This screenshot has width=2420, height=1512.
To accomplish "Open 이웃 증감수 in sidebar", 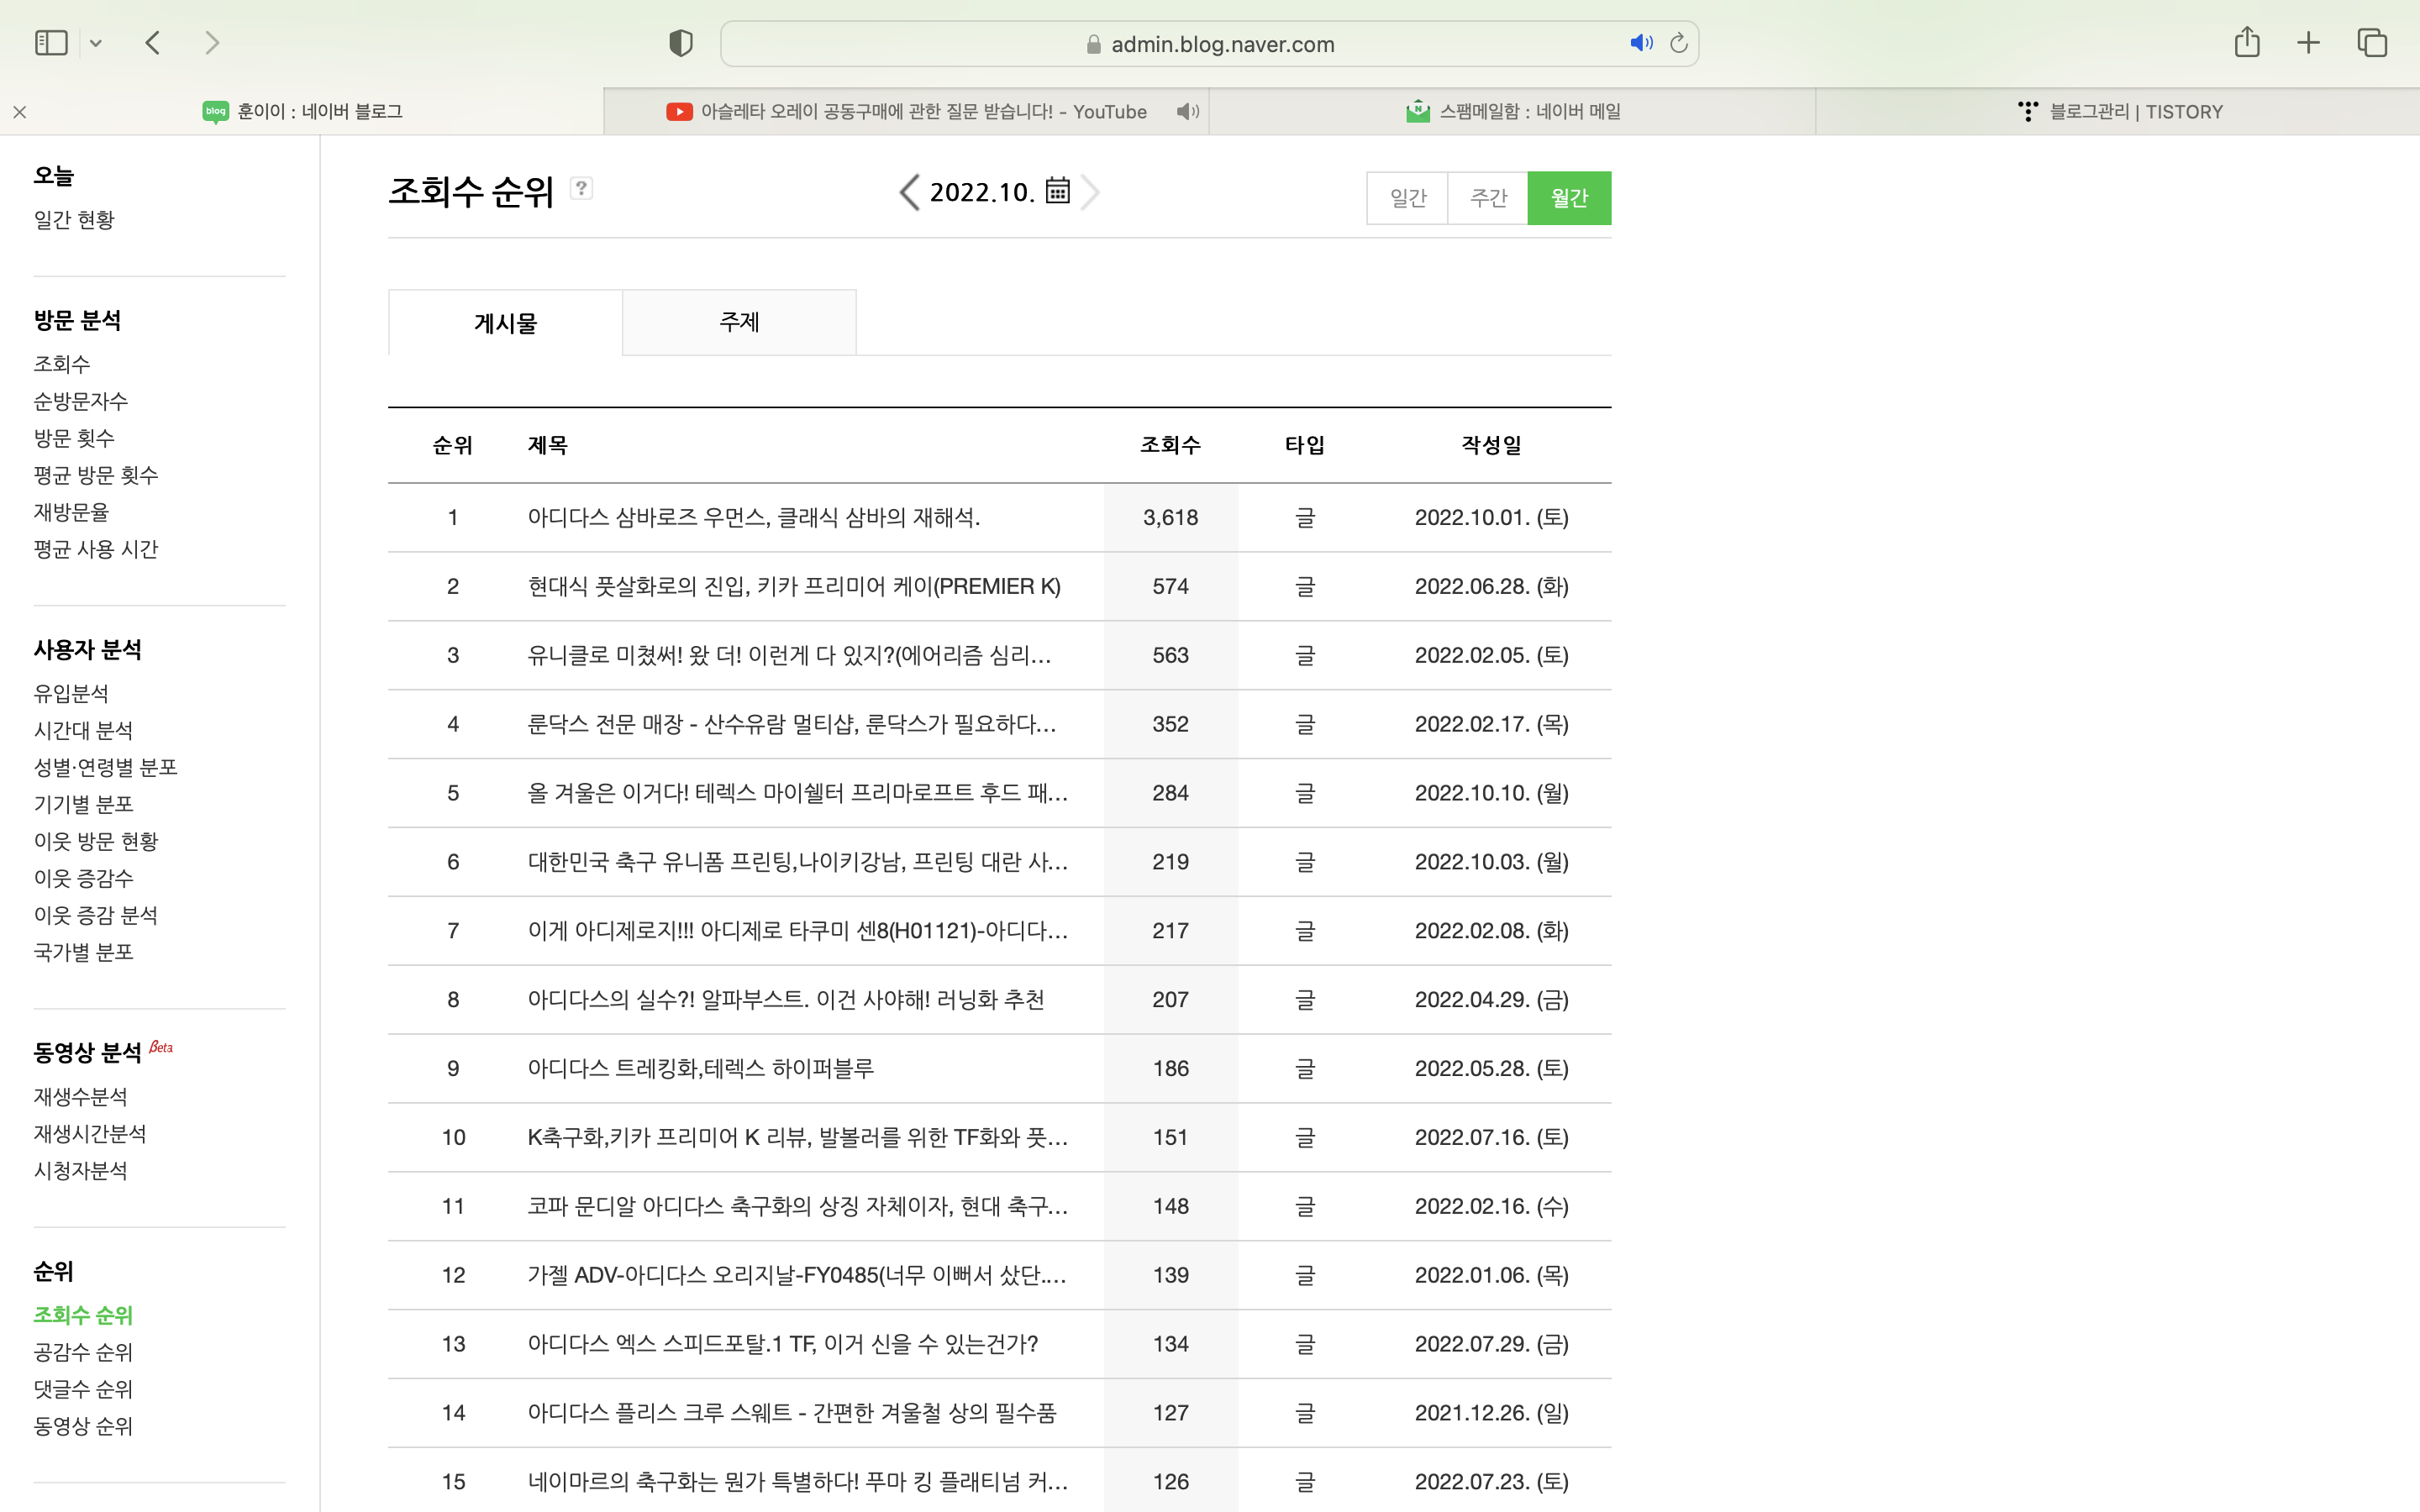I will [x=83, y=878].
